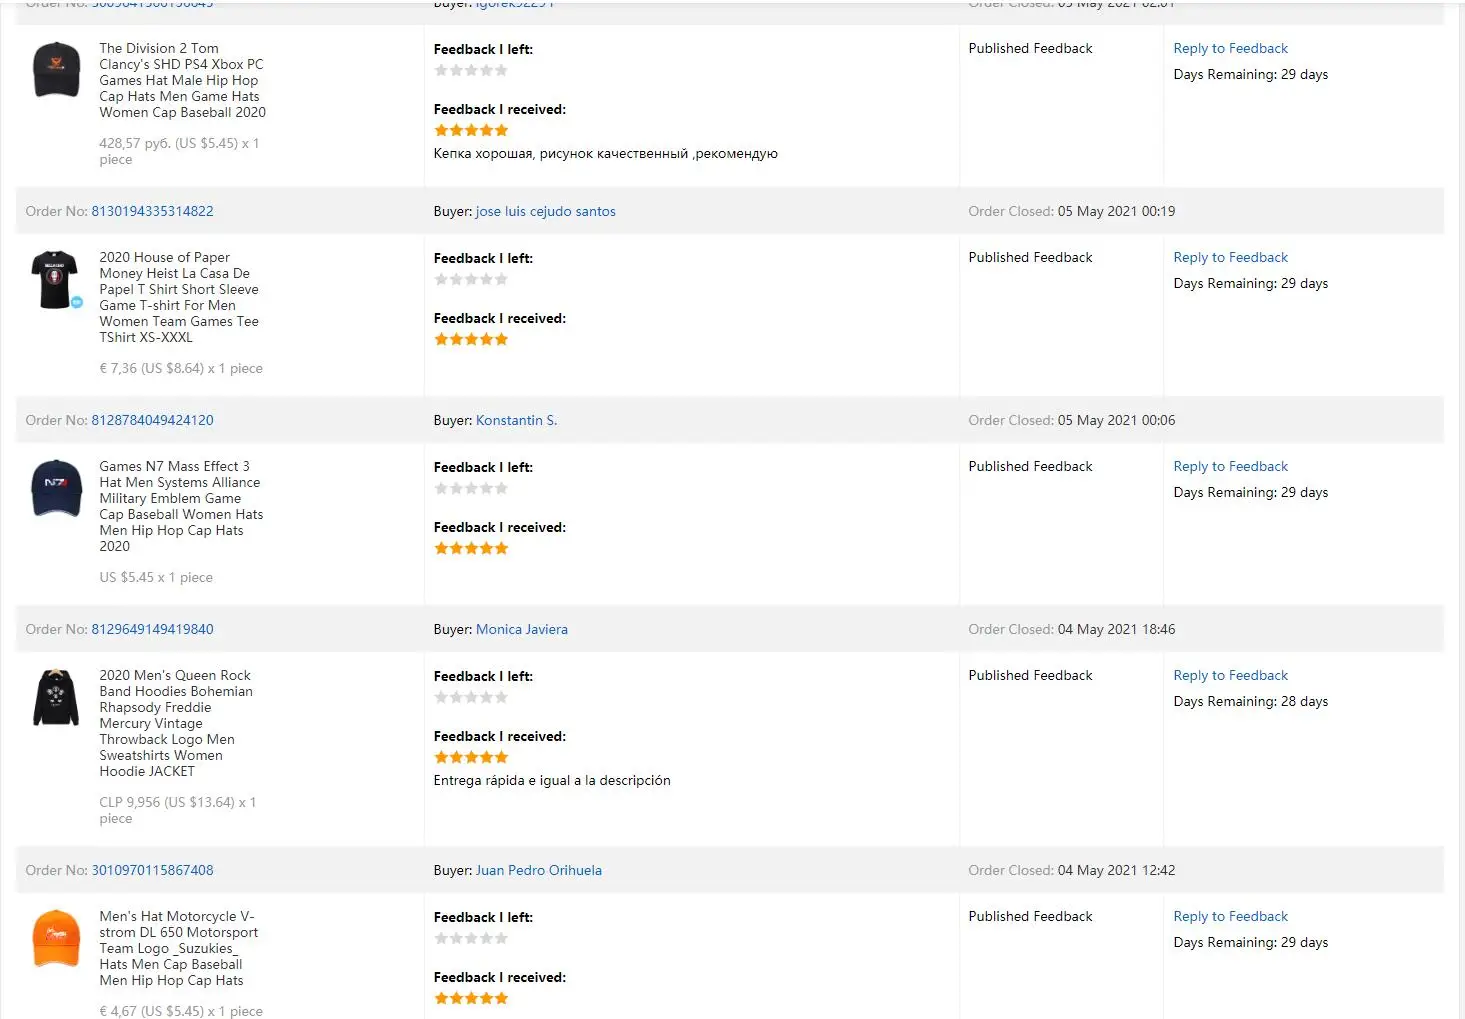Open buyer Monica Javiera's profile
1465x1019 pixels.
pos(521,629)
